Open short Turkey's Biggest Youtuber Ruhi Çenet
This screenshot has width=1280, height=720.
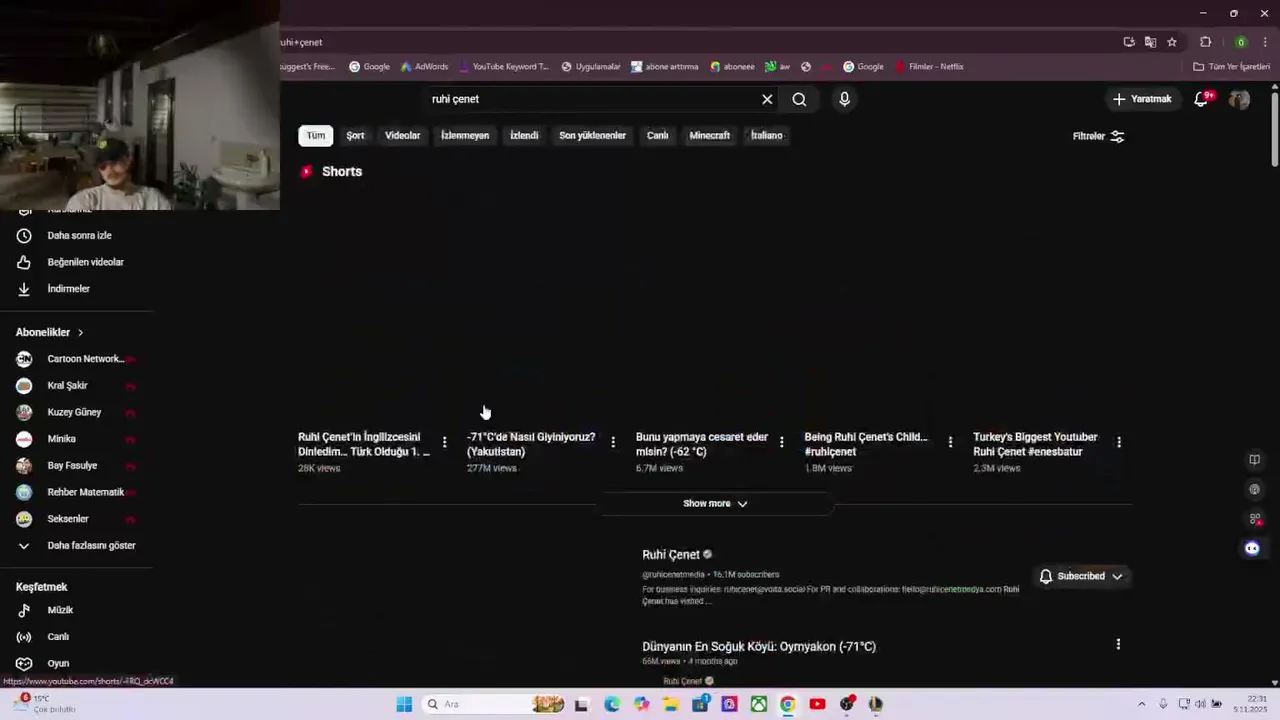pyautogui.click(x=1035, y=444)
